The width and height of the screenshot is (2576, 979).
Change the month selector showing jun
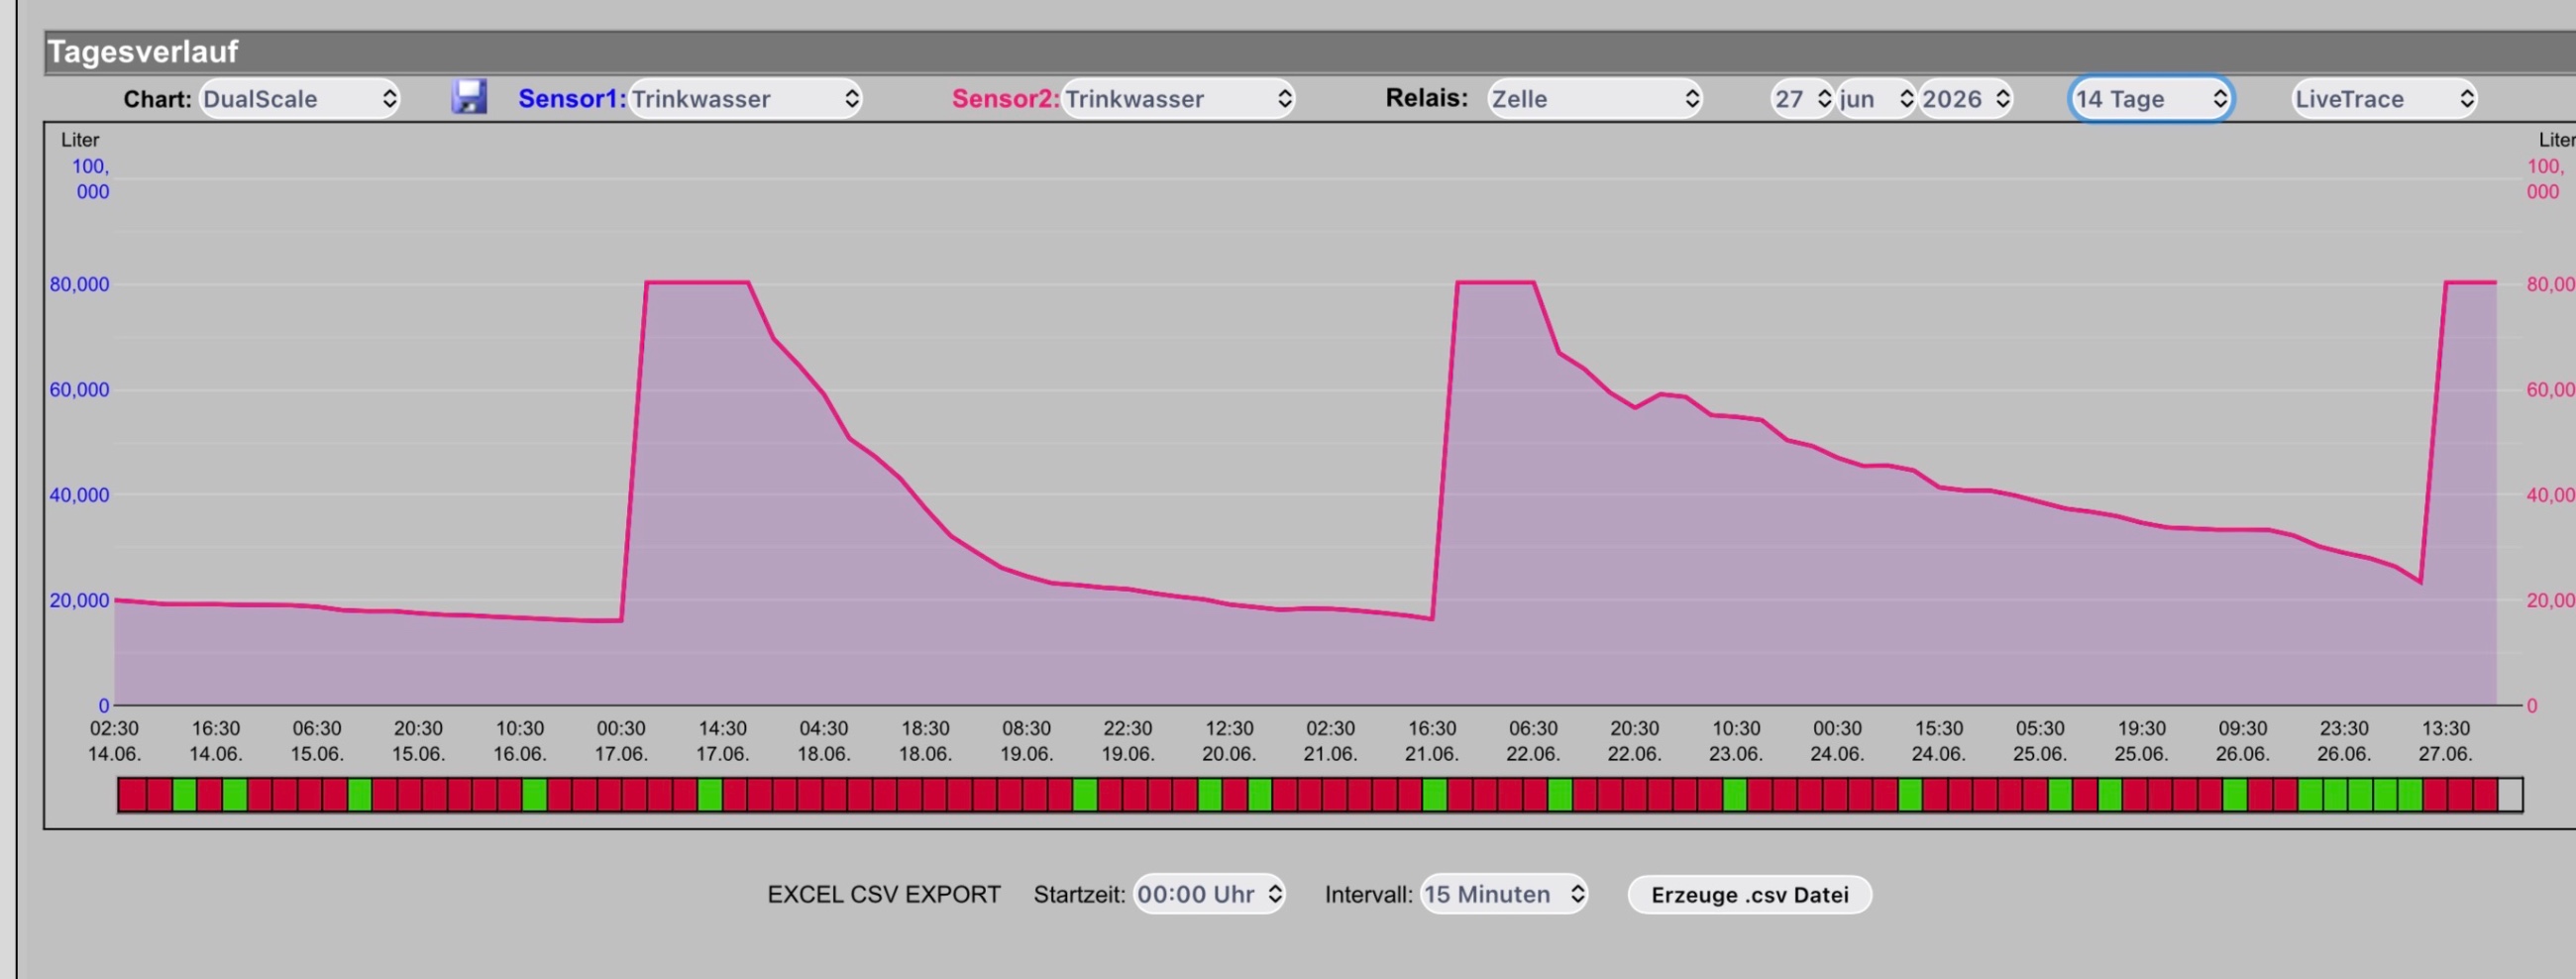click(x=1876, y=99)
